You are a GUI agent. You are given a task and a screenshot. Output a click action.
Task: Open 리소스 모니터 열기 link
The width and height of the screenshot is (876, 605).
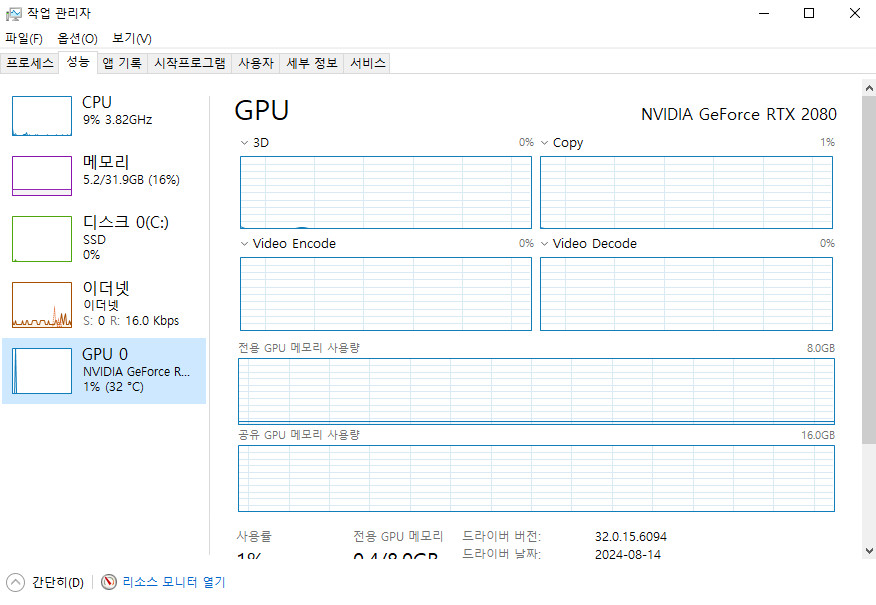point(174,582)
